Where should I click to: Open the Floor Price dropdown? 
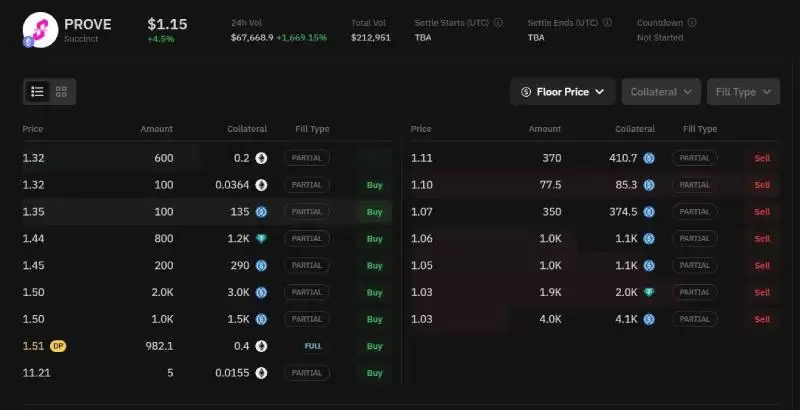point(562,92)
